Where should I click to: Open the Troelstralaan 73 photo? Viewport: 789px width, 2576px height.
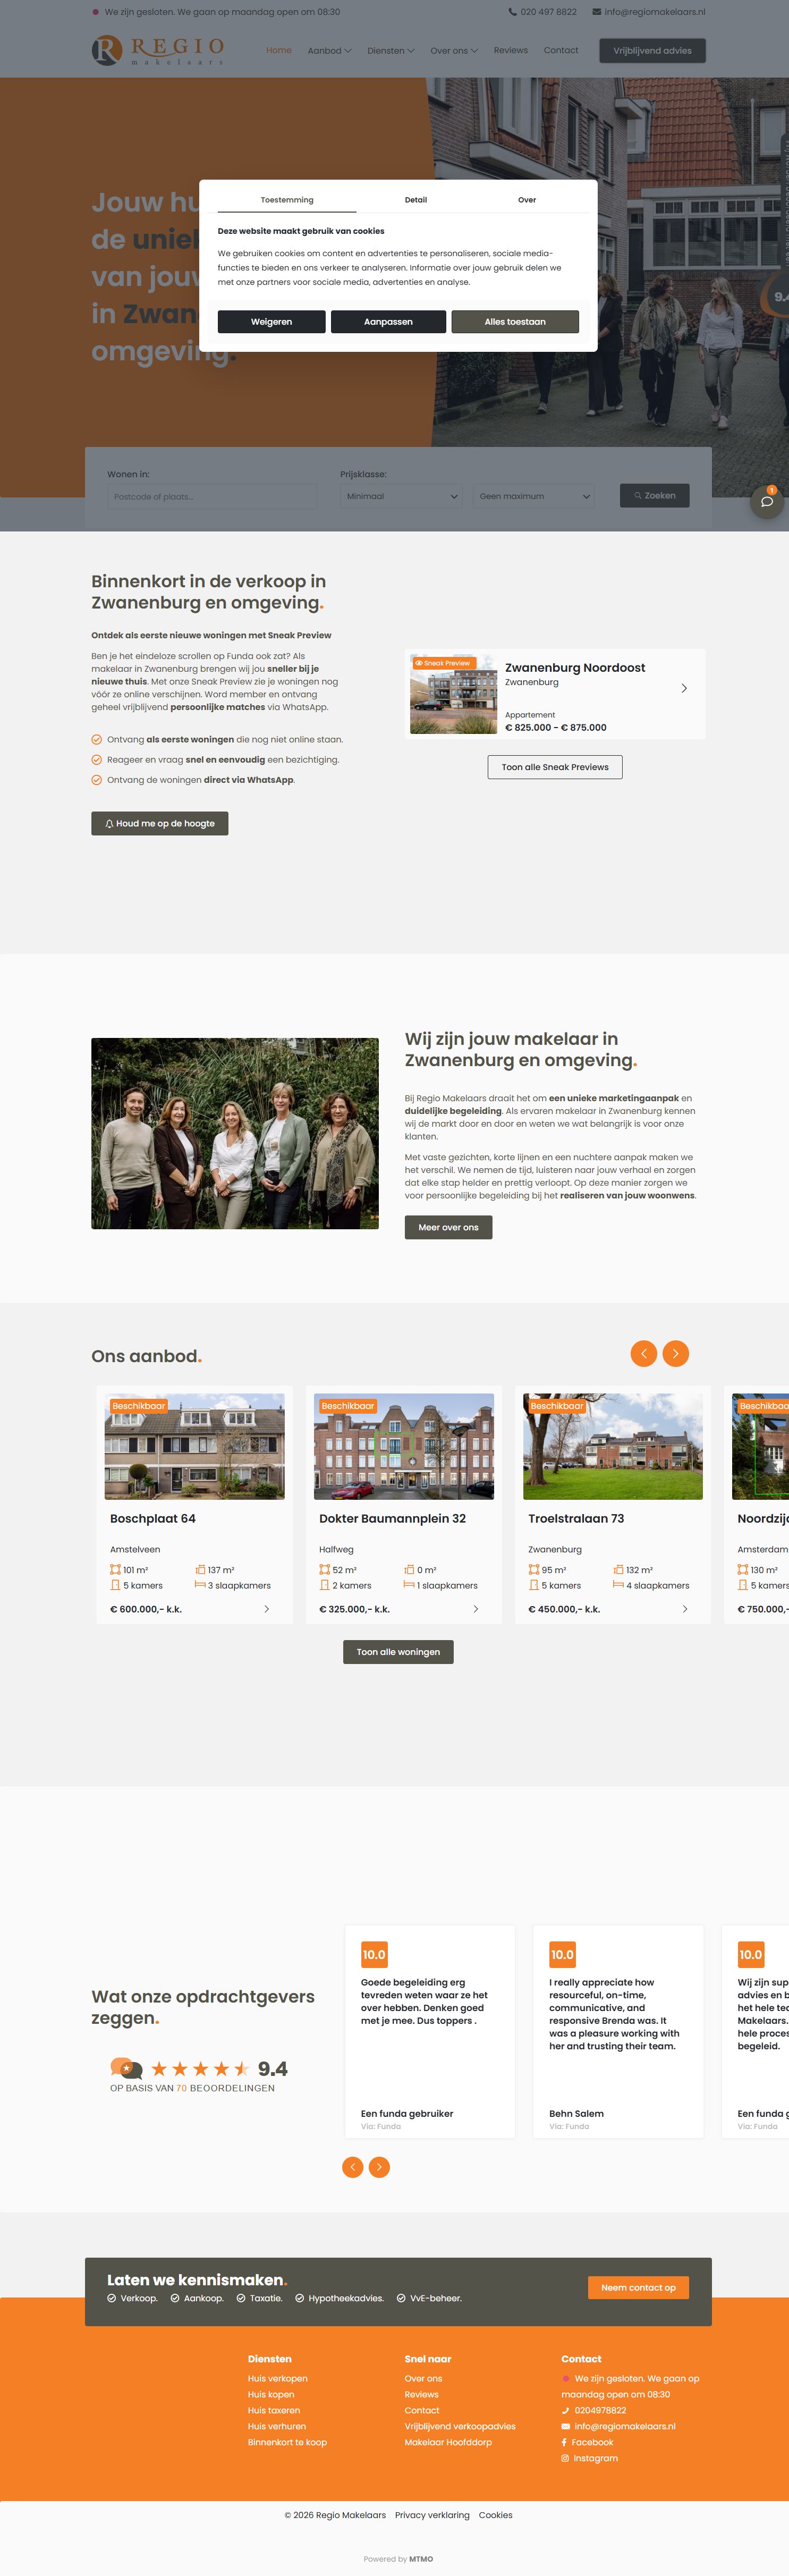(613, 1446)
